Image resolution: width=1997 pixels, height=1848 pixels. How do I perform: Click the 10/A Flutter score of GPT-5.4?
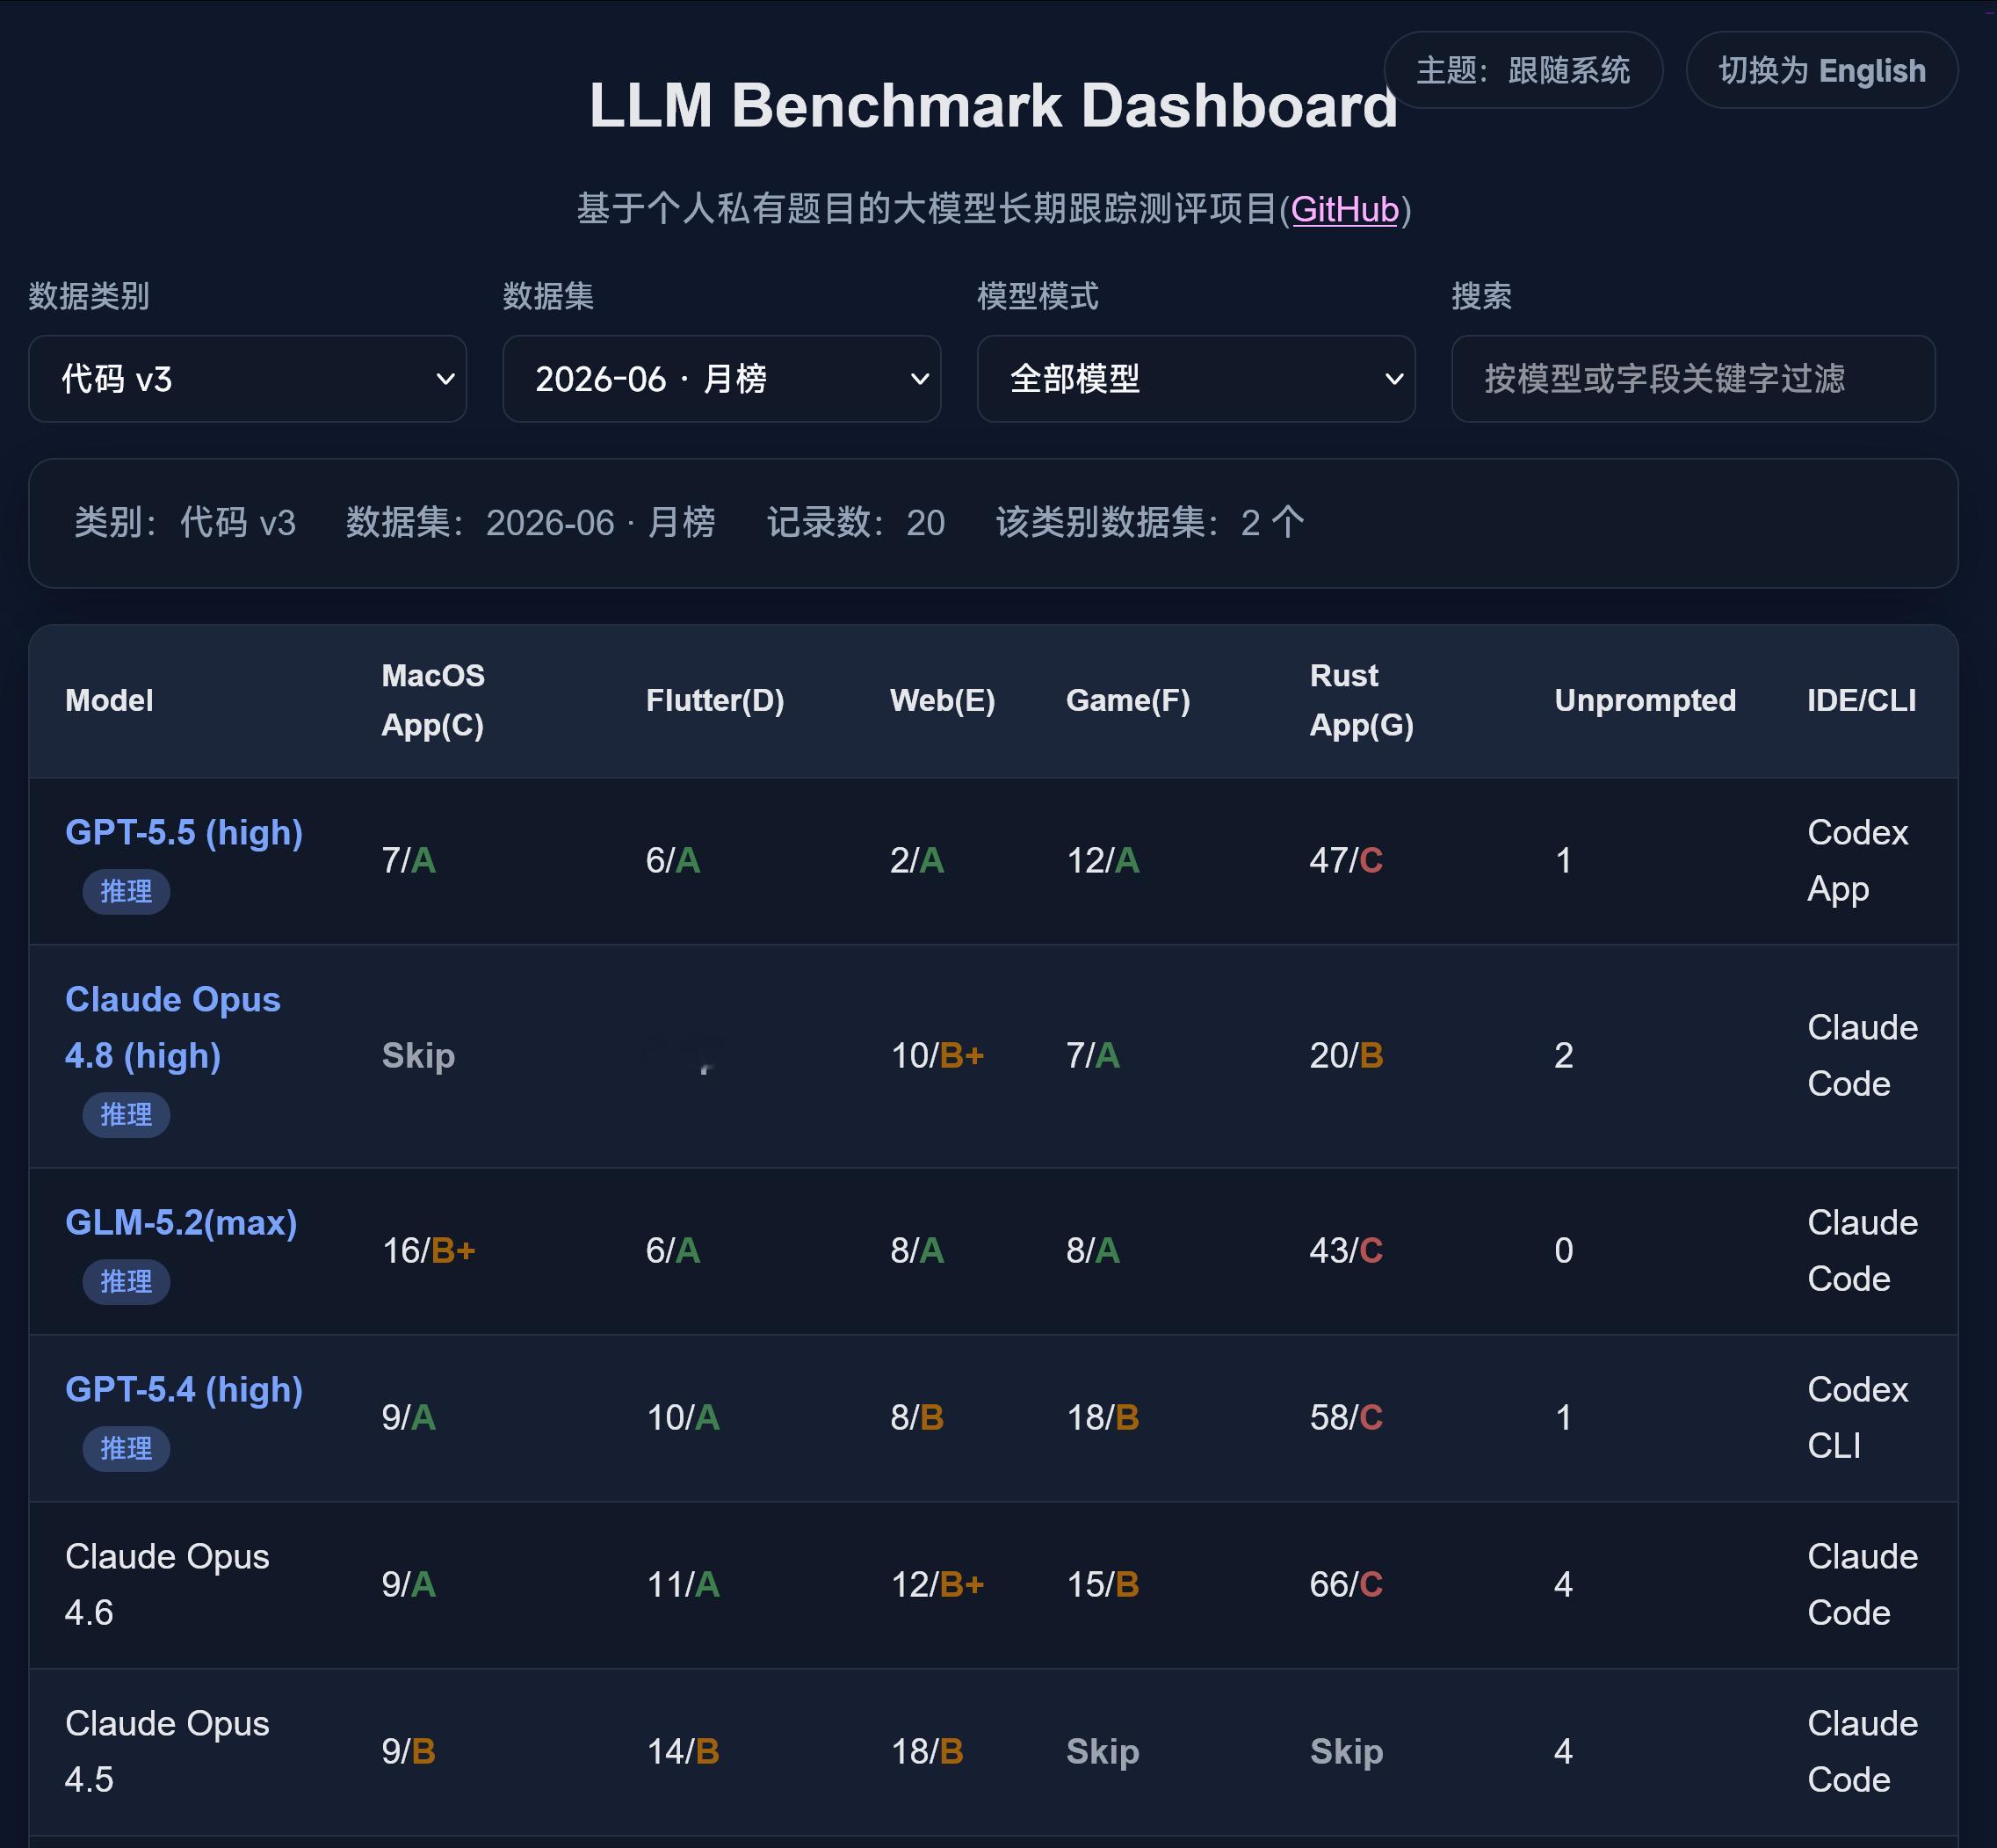pyautogui.click(x=683, y=1418)
